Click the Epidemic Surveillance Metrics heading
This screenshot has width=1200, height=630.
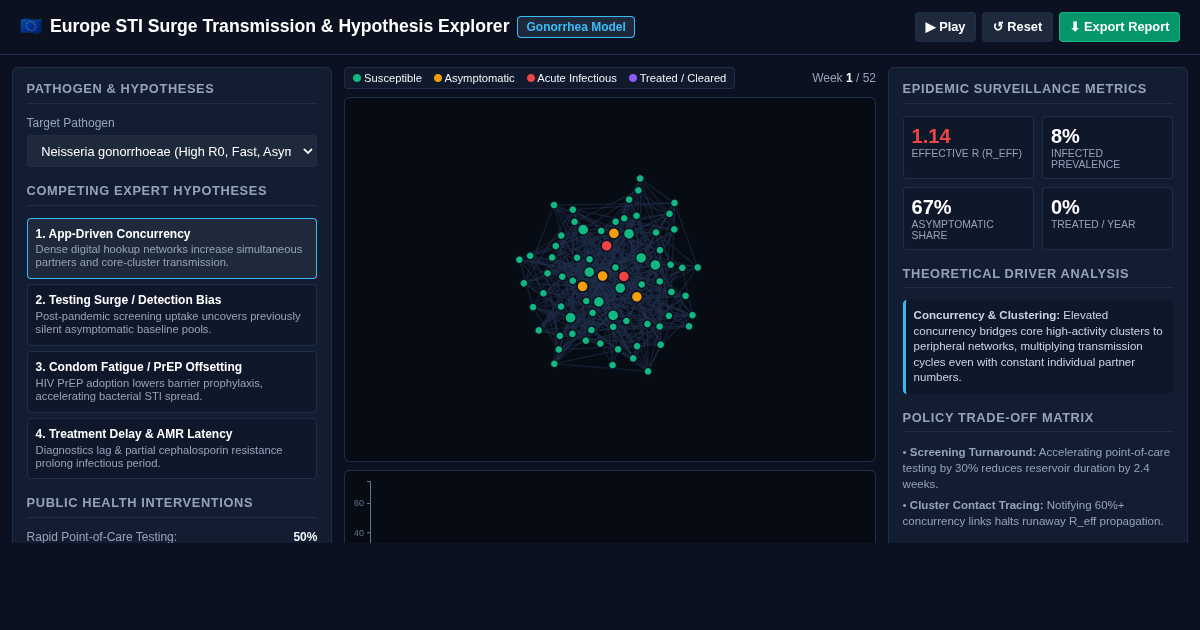1025,89
